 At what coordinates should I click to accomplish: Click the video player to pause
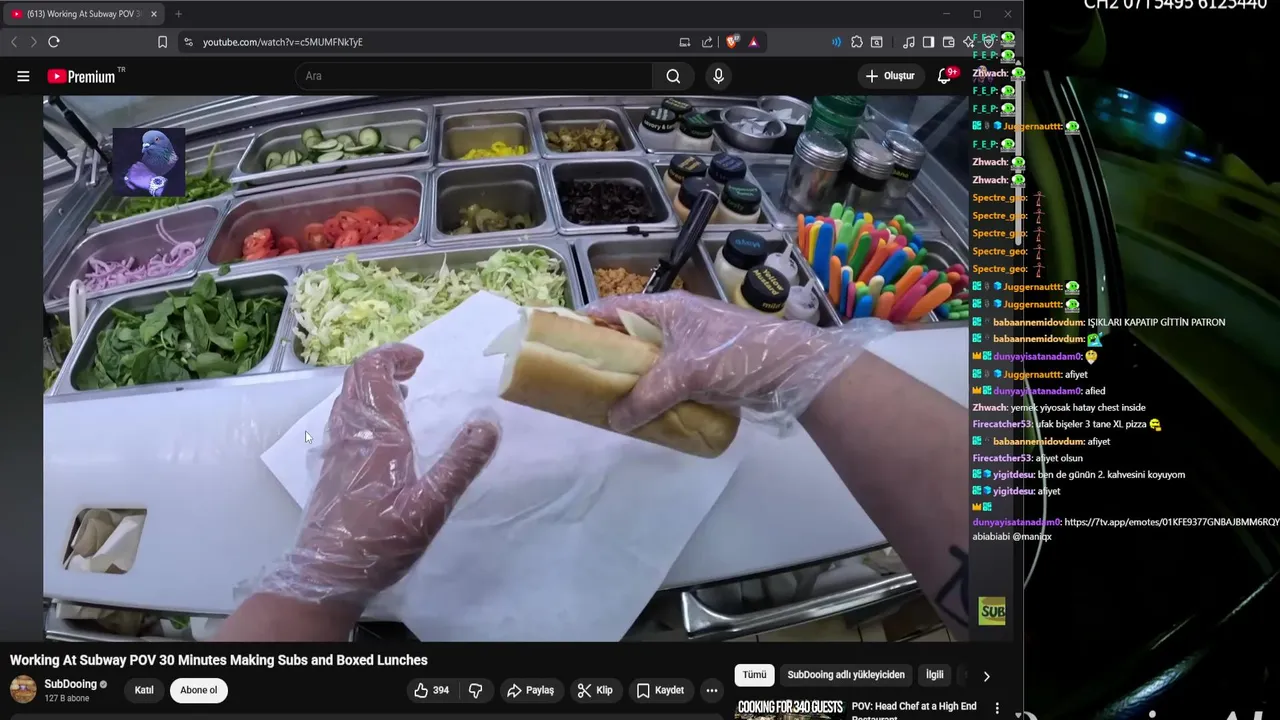pos(505,368)
